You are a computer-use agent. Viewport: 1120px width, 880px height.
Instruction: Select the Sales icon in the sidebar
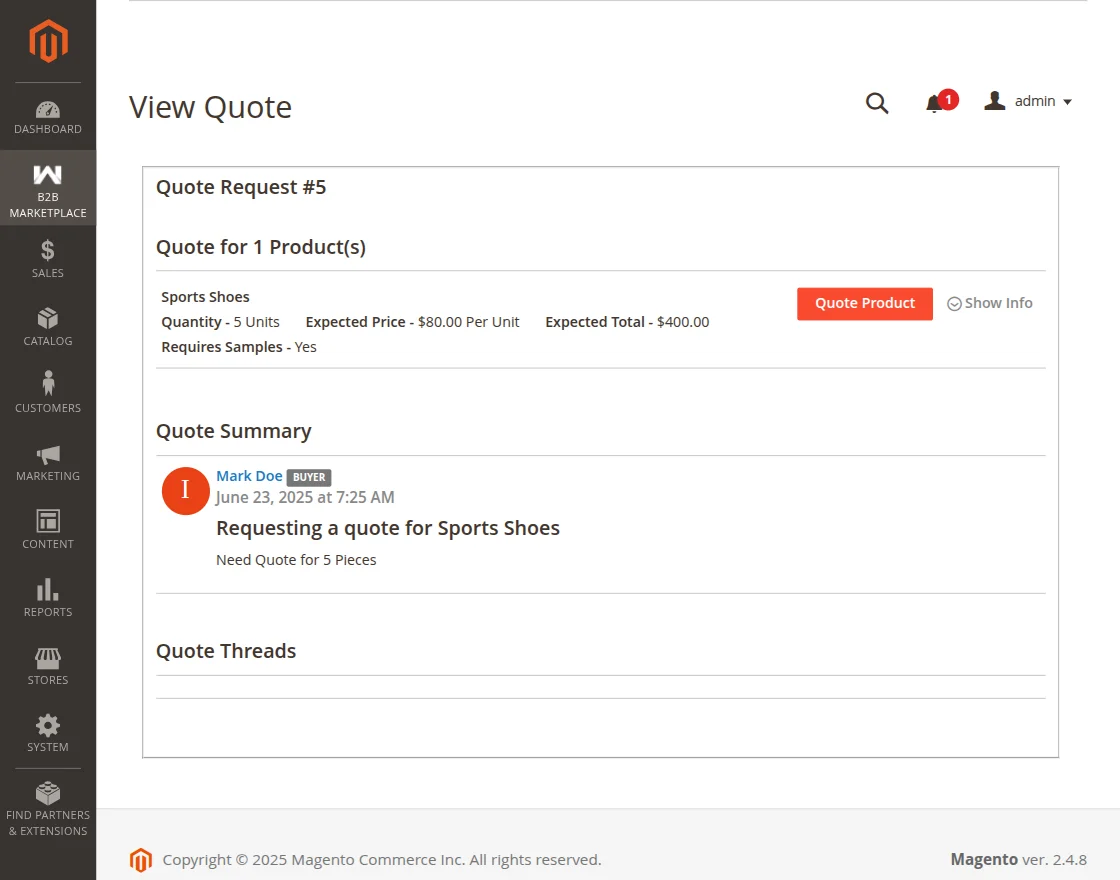coord(47,257)
